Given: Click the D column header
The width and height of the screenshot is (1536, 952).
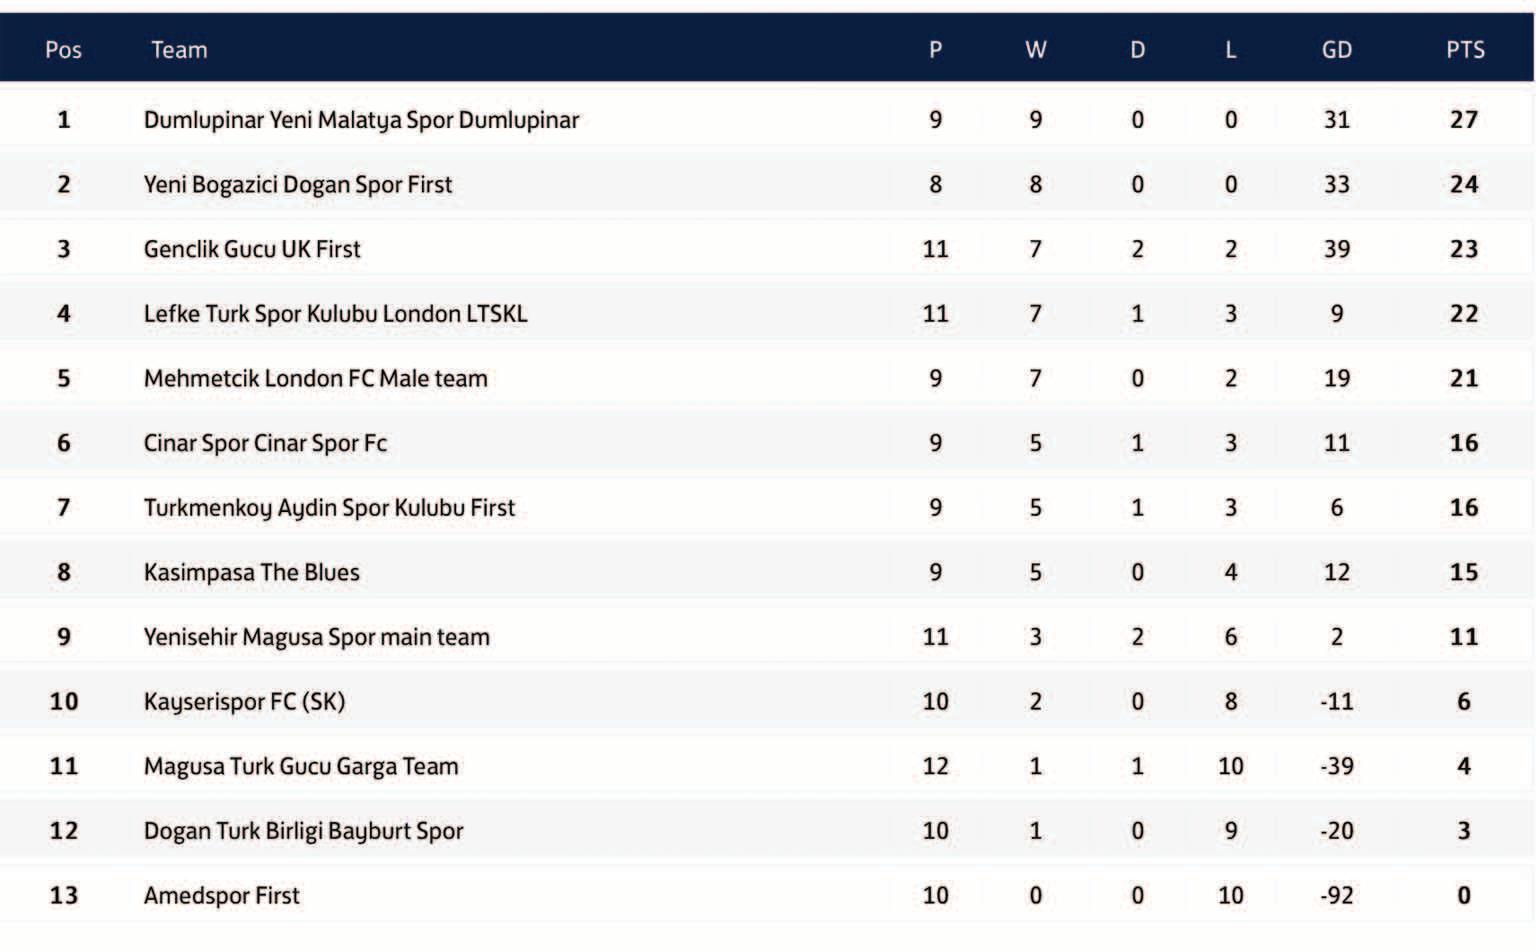Looking at the screenshot, I should pos(1137,50).
